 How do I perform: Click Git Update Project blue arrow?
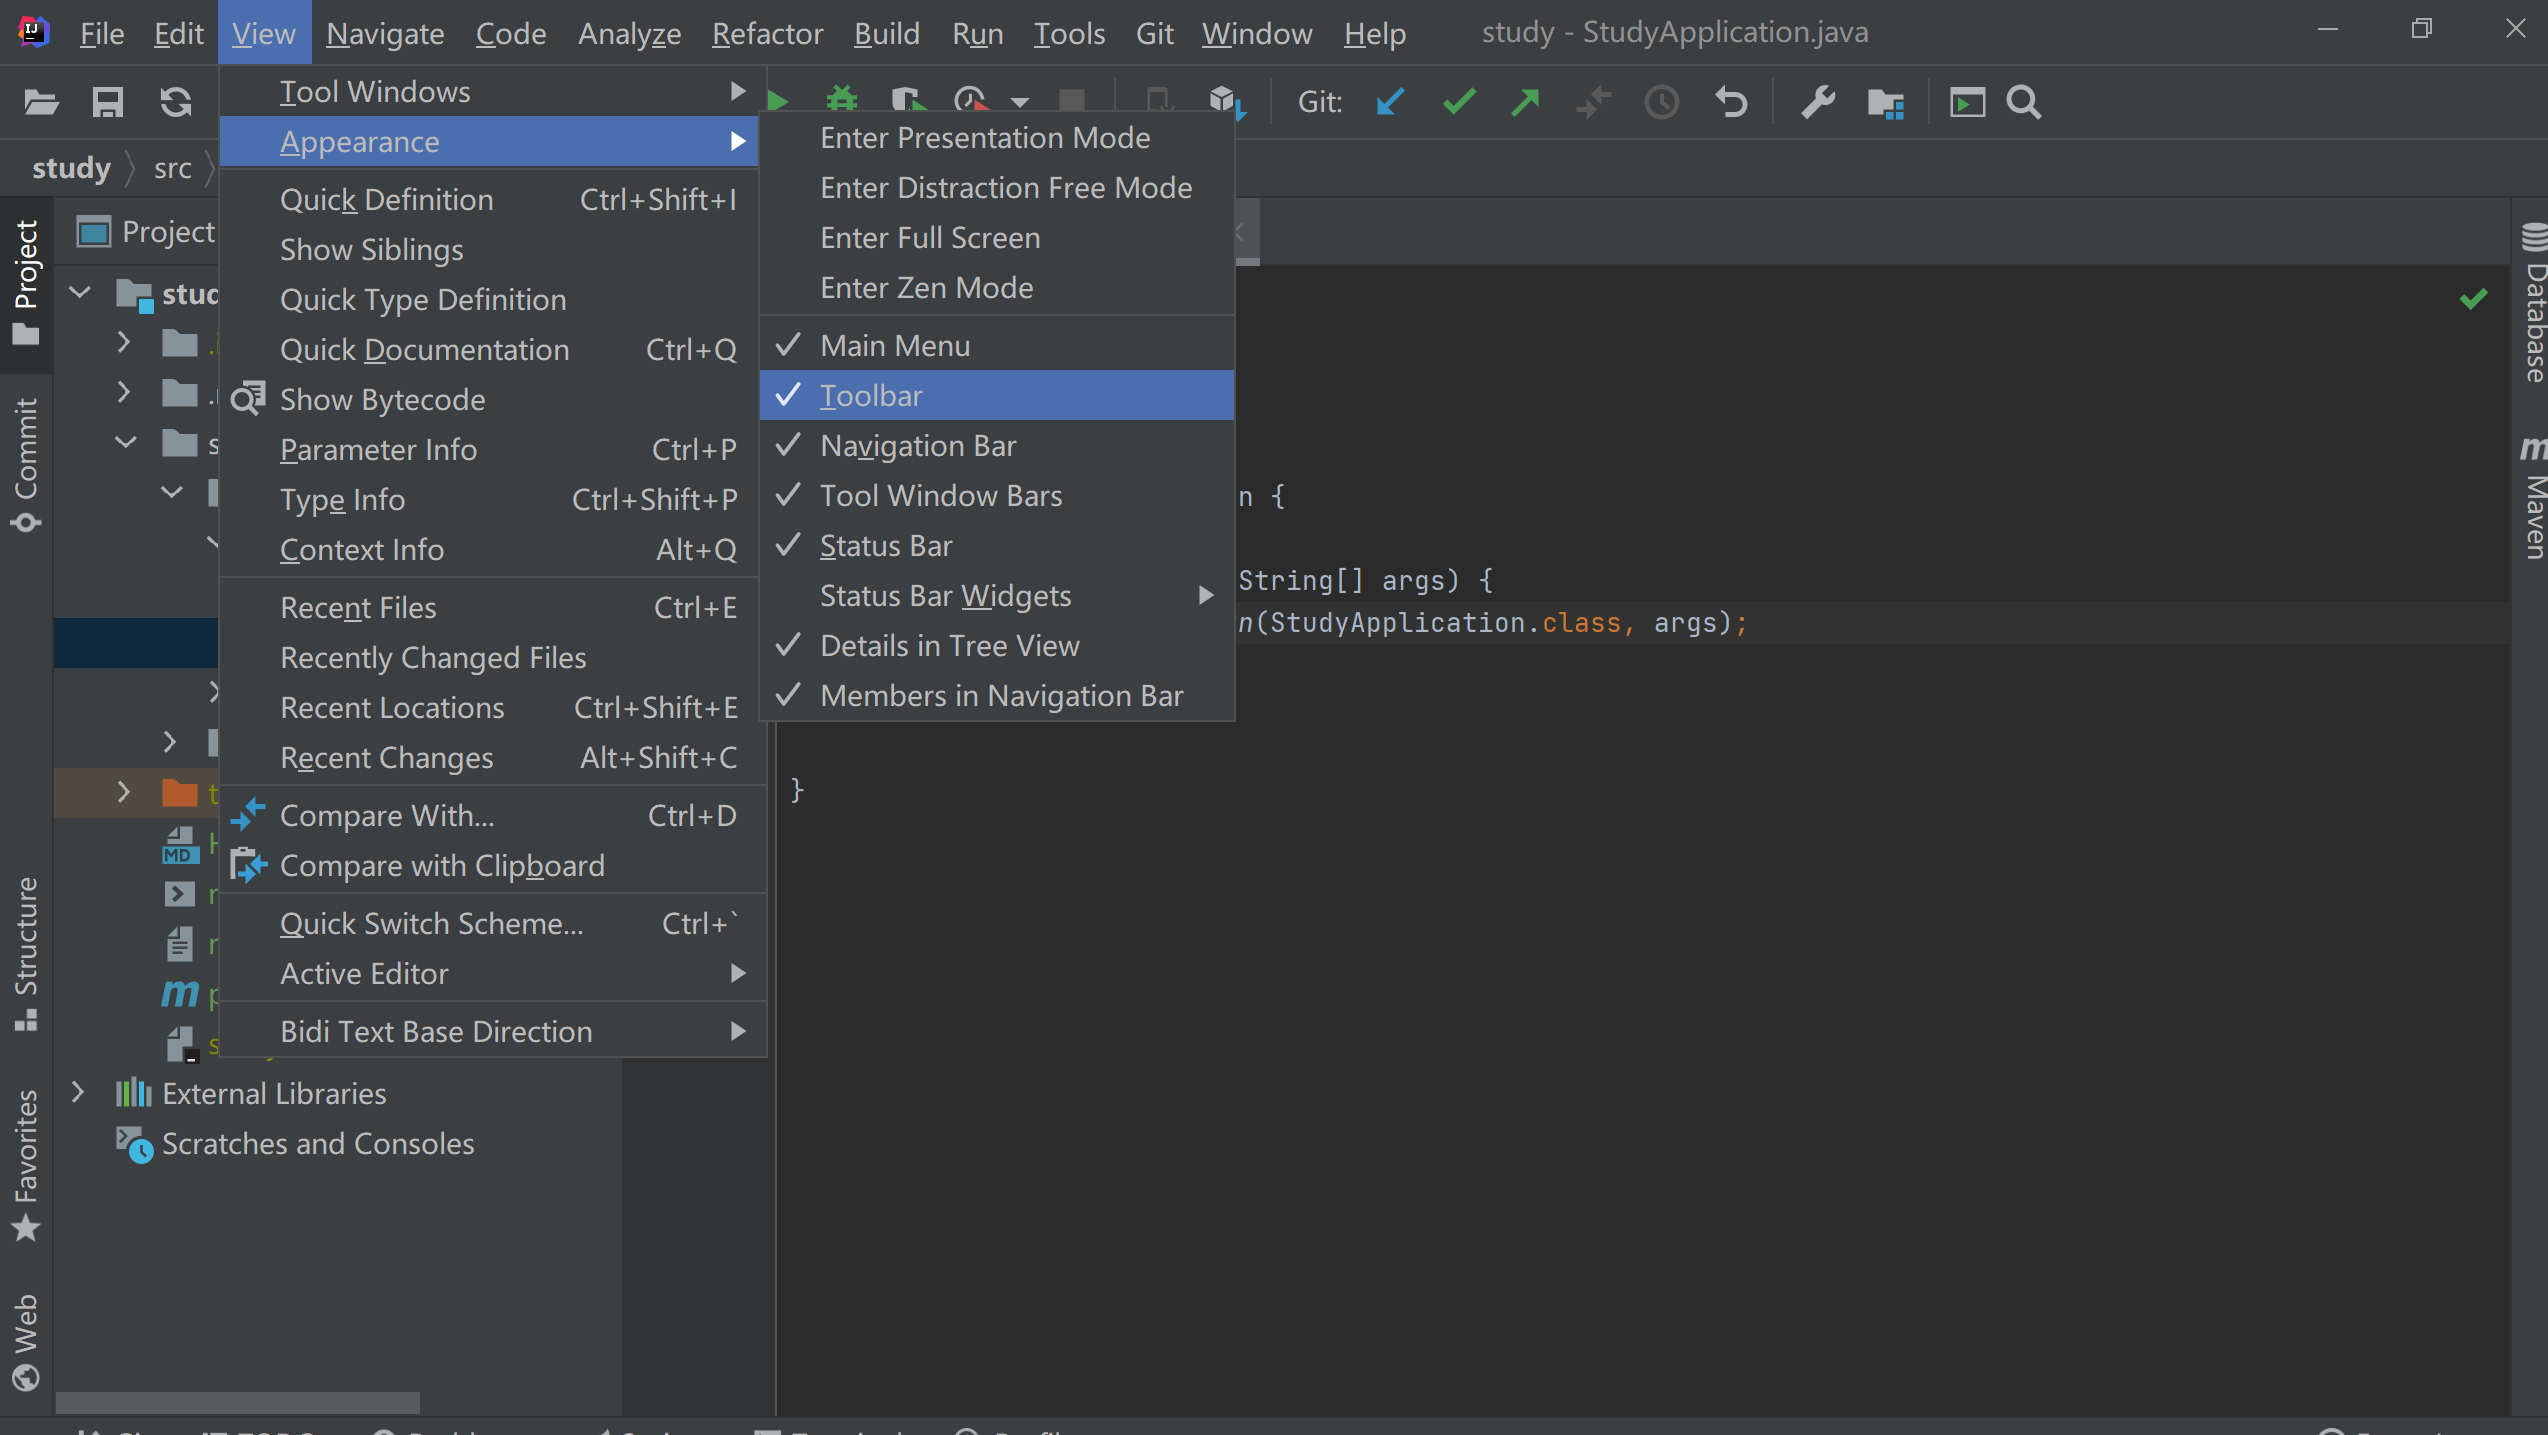point(1390,102)
